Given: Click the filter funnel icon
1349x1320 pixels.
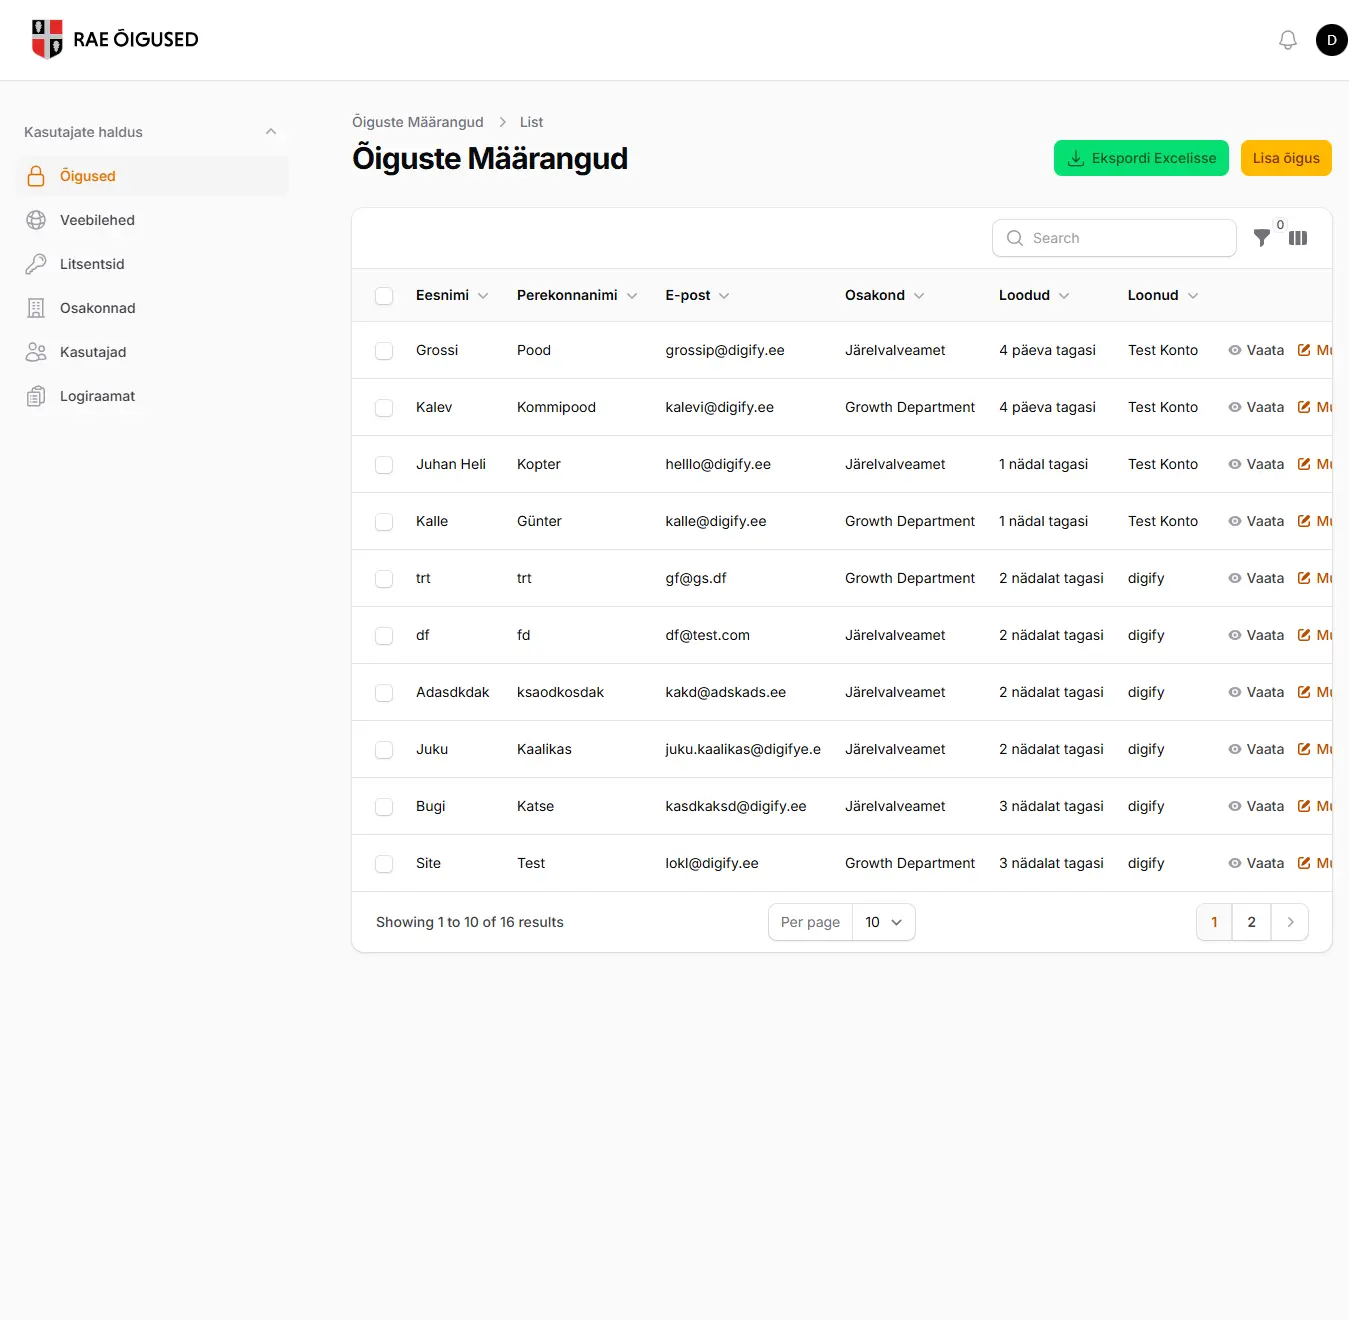Looking at the screenshot, I should pyautogui.click(x=1262, y=238).
